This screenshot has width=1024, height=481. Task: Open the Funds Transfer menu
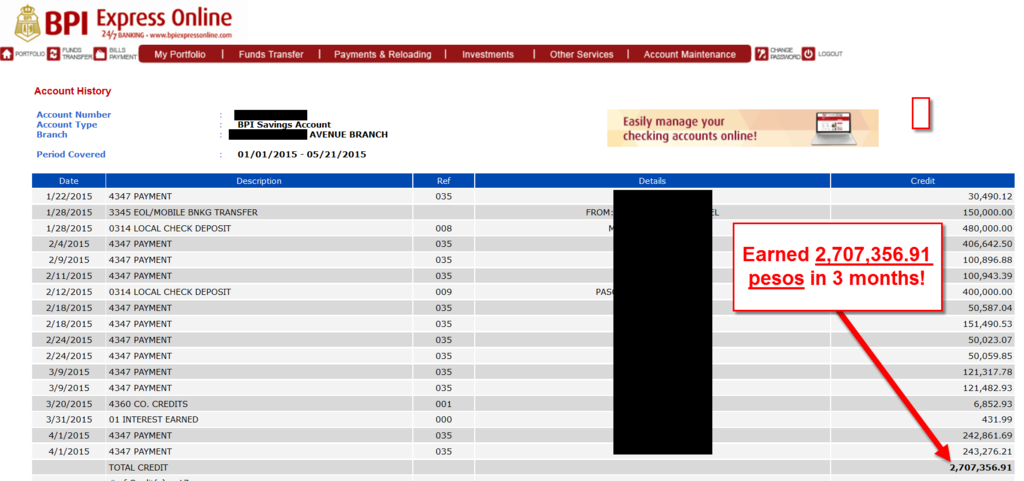point(271,55)
